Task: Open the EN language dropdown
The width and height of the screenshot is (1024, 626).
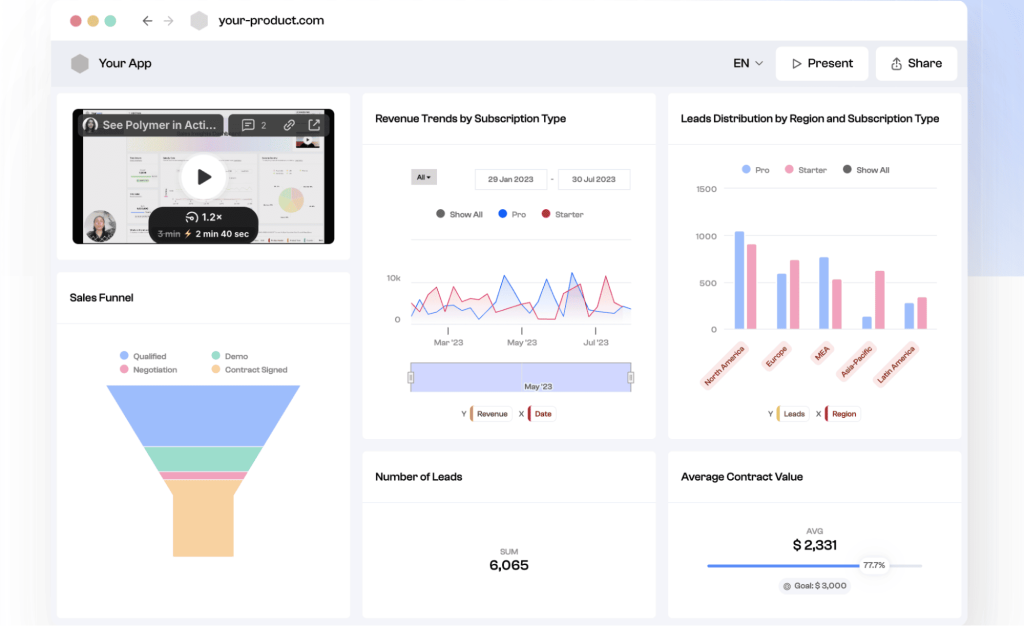Action: (748, 63)
